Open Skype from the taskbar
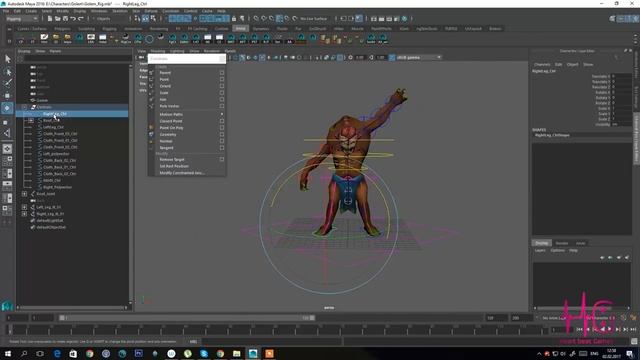 click(204, 353)
